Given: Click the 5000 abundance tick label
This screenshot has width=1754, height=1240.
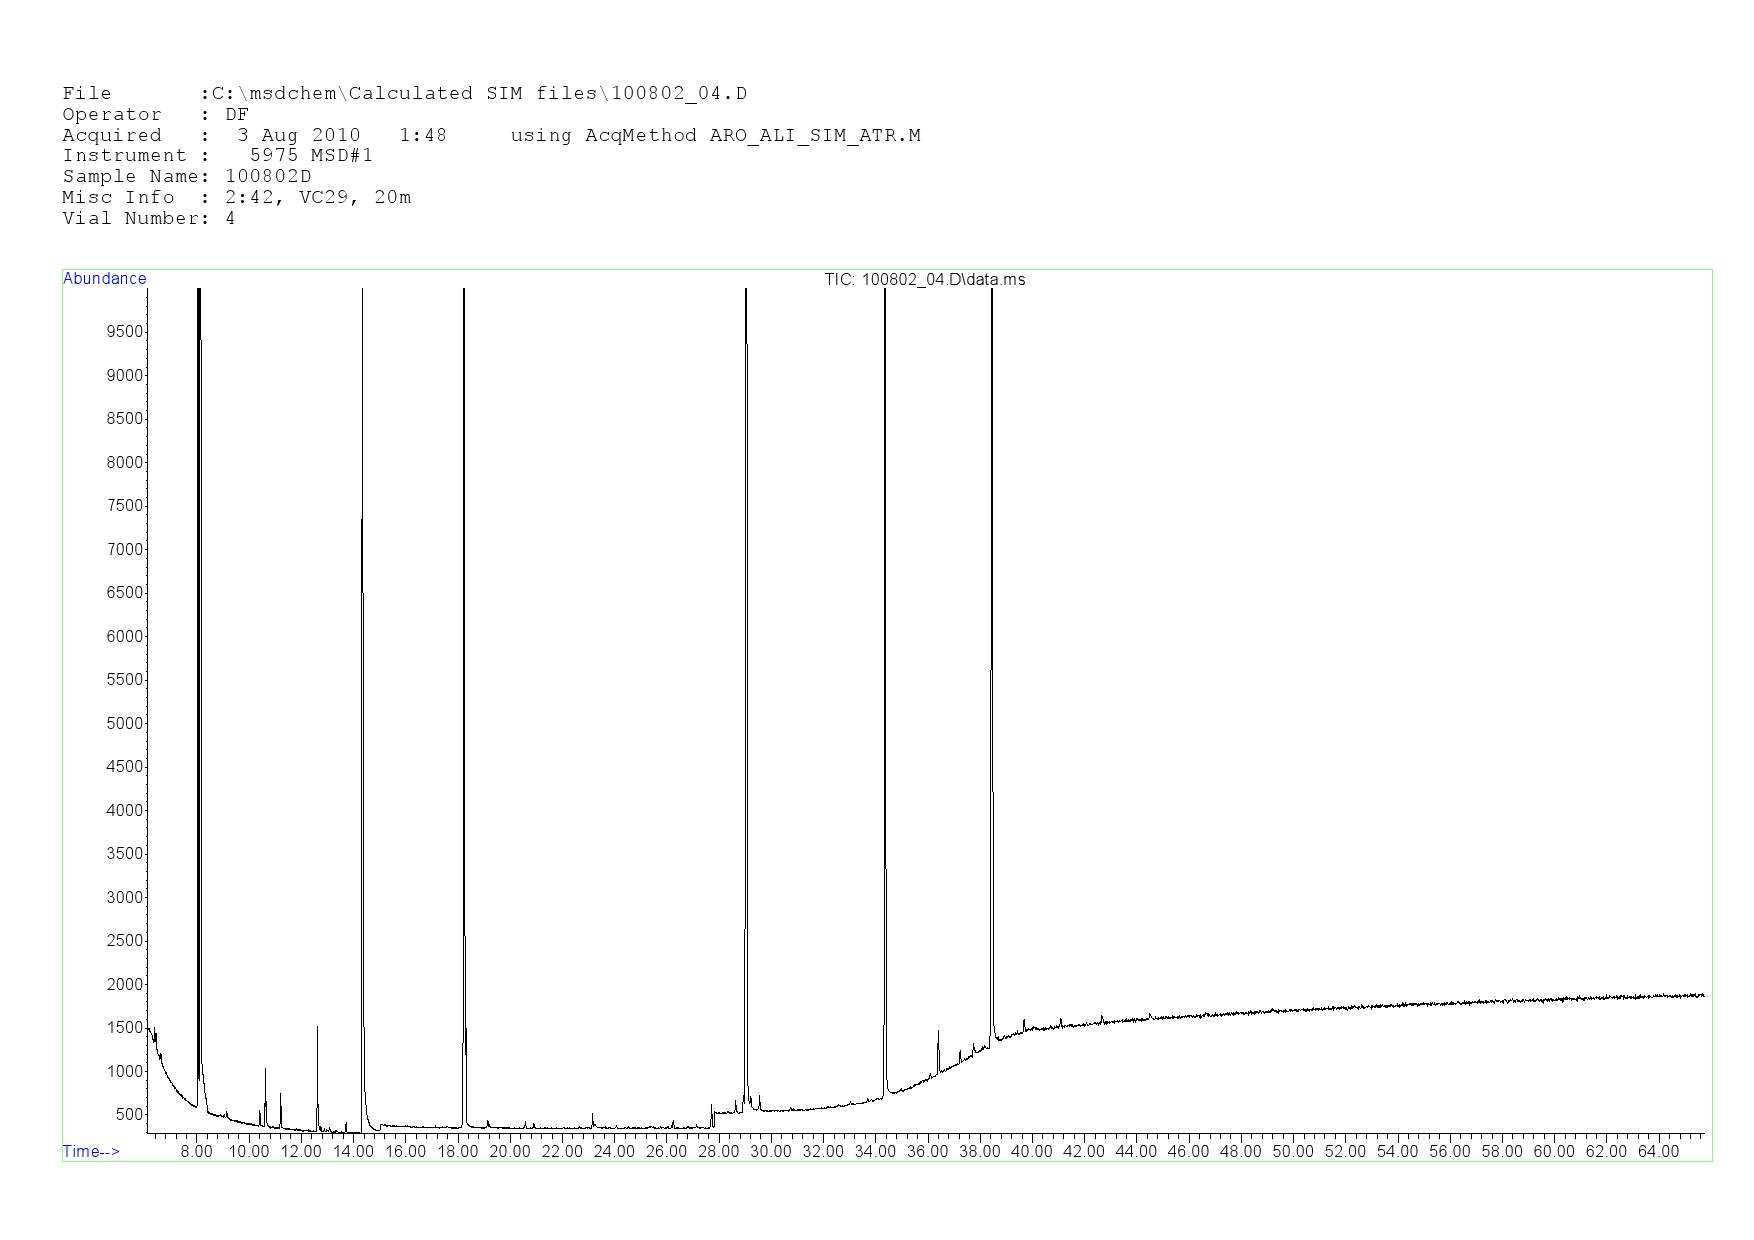Looking at the screenshot, I should click(x=125, y=723).
